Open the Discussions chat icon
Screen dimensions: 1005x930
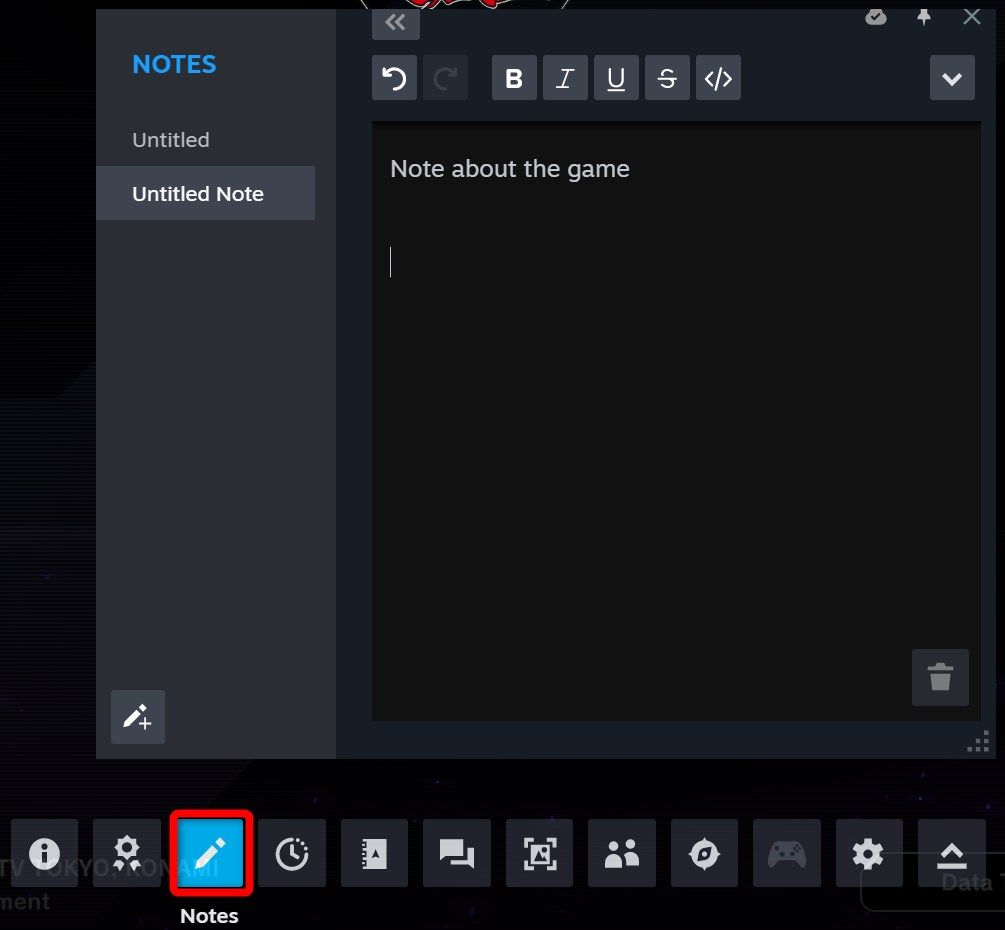click(x=457, y=853)
